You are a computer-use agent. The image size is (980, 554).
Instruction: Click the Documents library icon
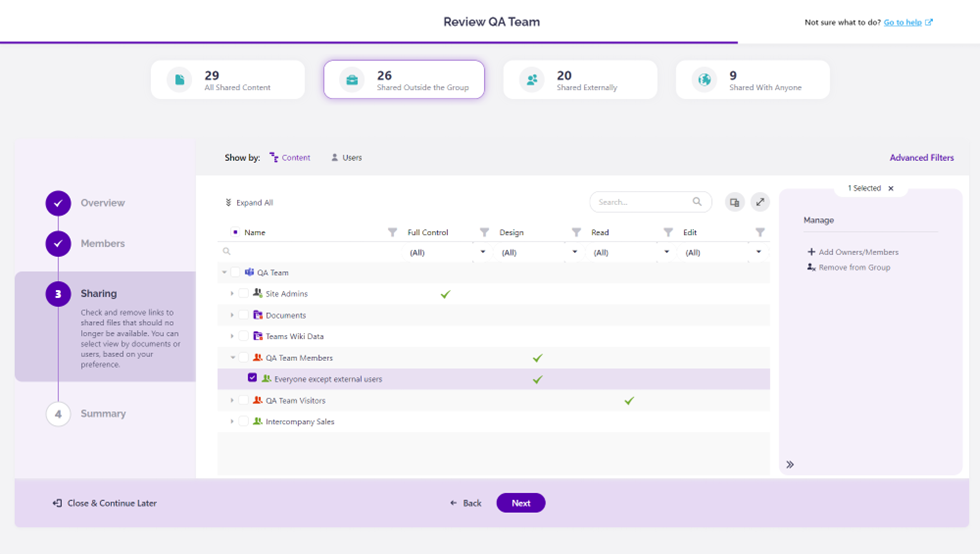point(258,315)
